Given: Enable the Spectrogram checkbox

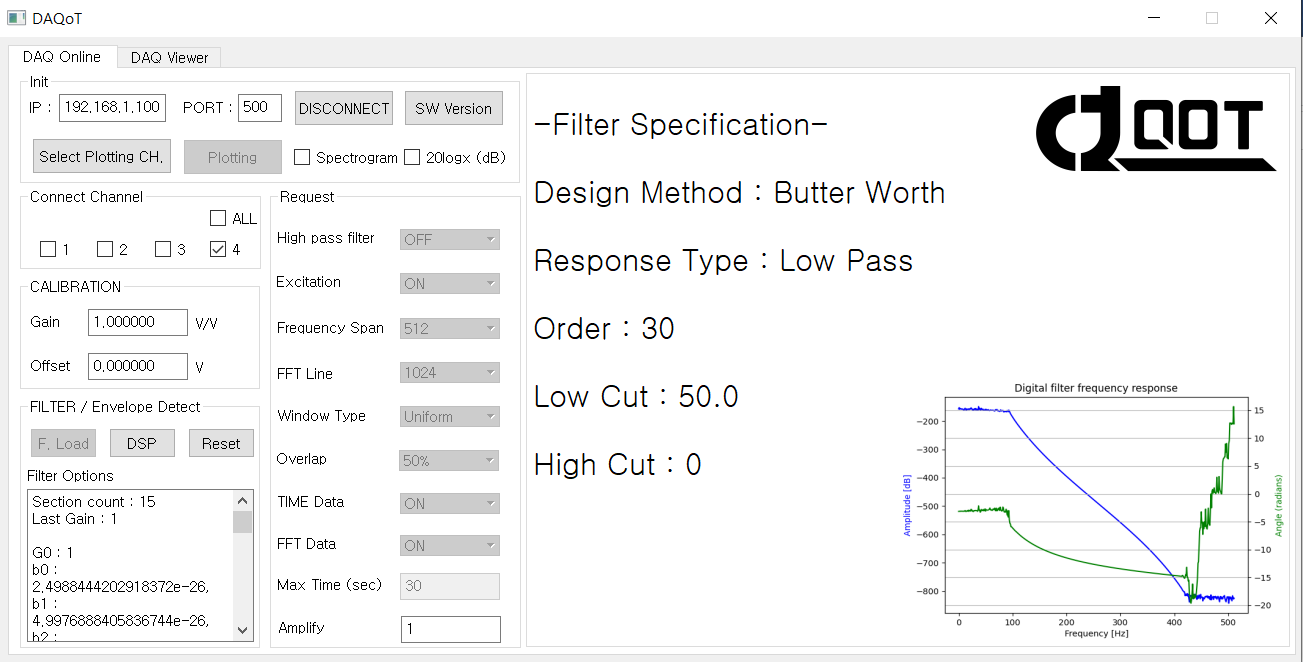Looking at the screenshot, I should click(x=302, y=158).
